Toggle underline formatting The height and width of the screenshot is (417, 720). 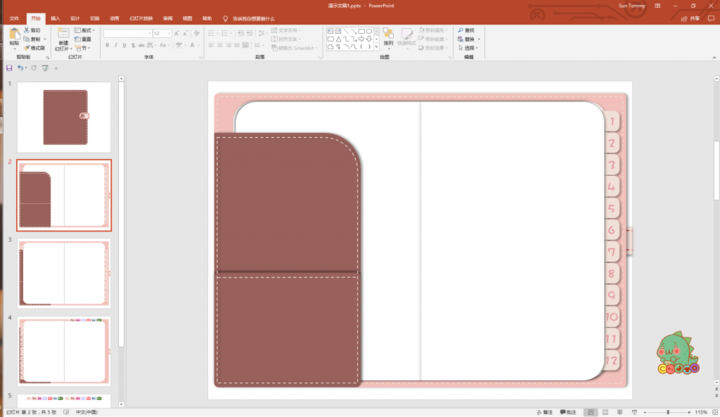tap(124, 45)
